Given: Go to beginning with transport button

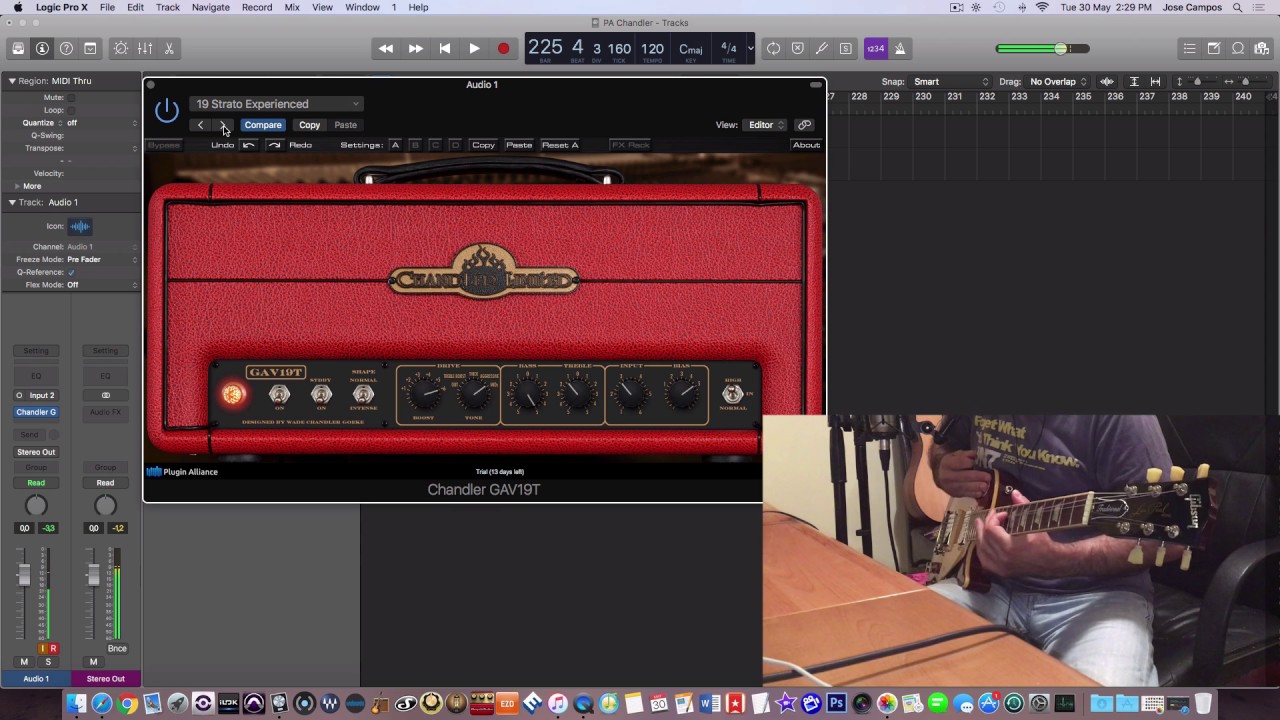Looking at the screenshot, I should 445,48.
